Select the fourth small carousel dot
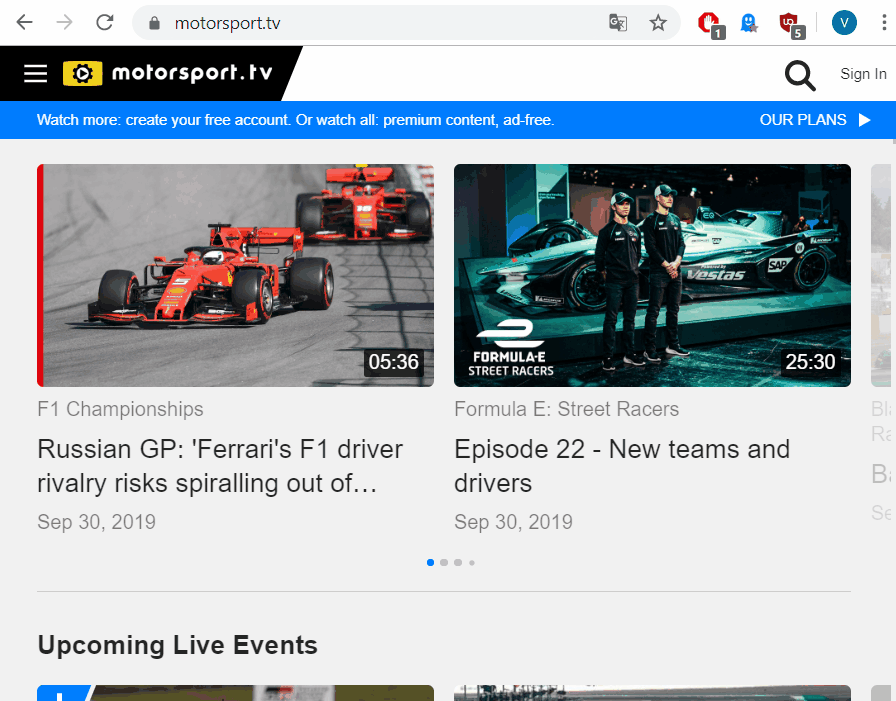The image size is (896, 701). click(471, 563)
